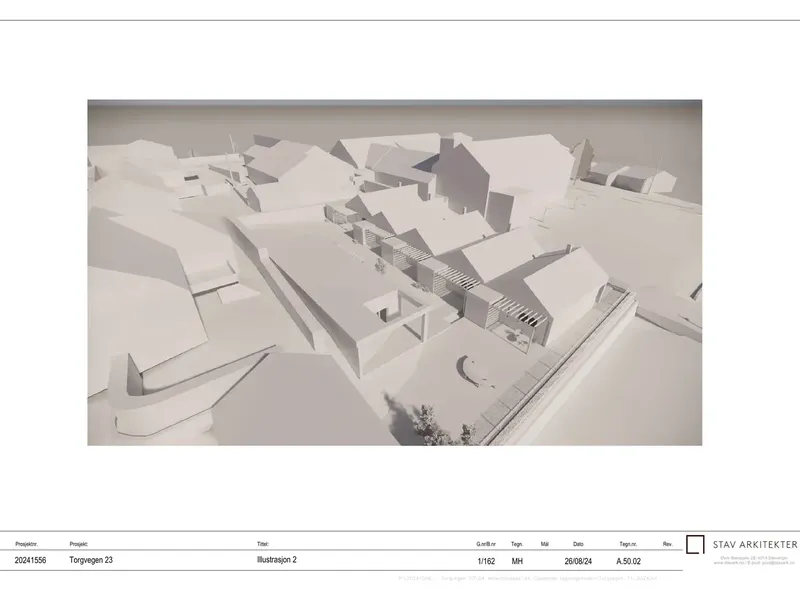Click the 'Prosjekt:' label

pyautogui.click(x=79, y=544)
